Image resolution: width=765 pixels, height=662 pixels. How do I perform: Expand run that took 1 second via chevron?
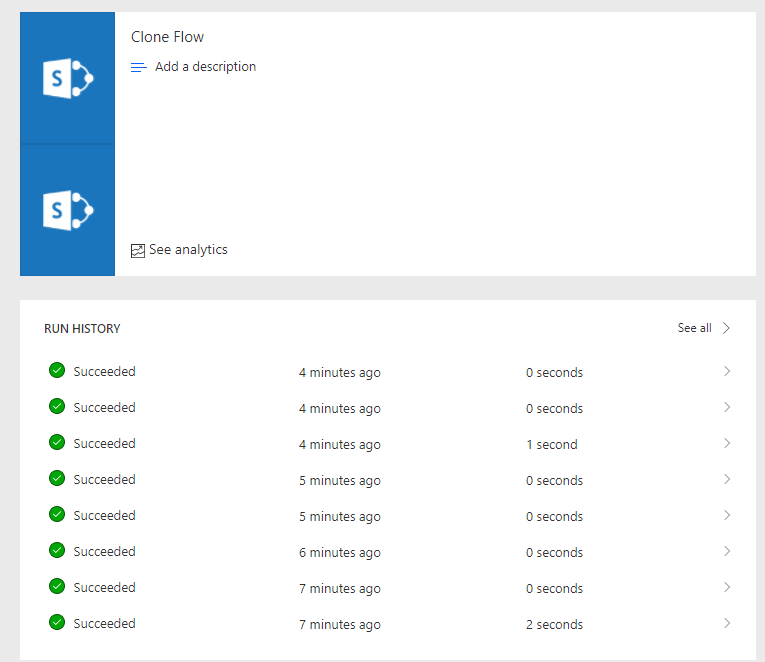coord(727,443)
